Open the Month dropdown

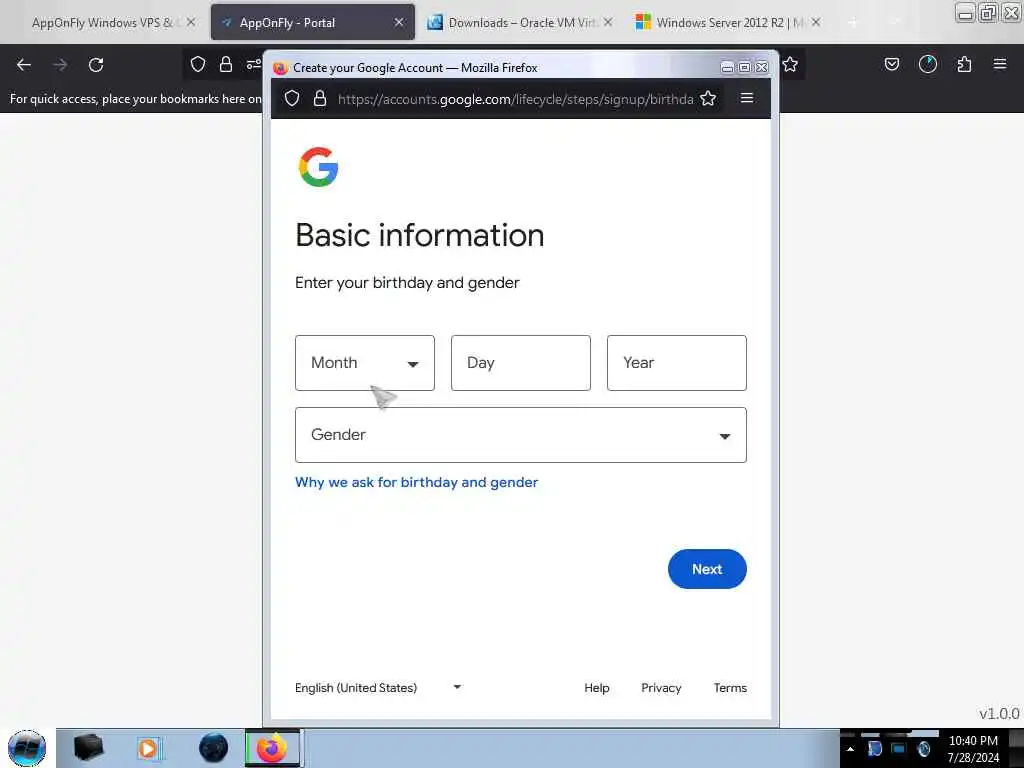pos(364,363)
